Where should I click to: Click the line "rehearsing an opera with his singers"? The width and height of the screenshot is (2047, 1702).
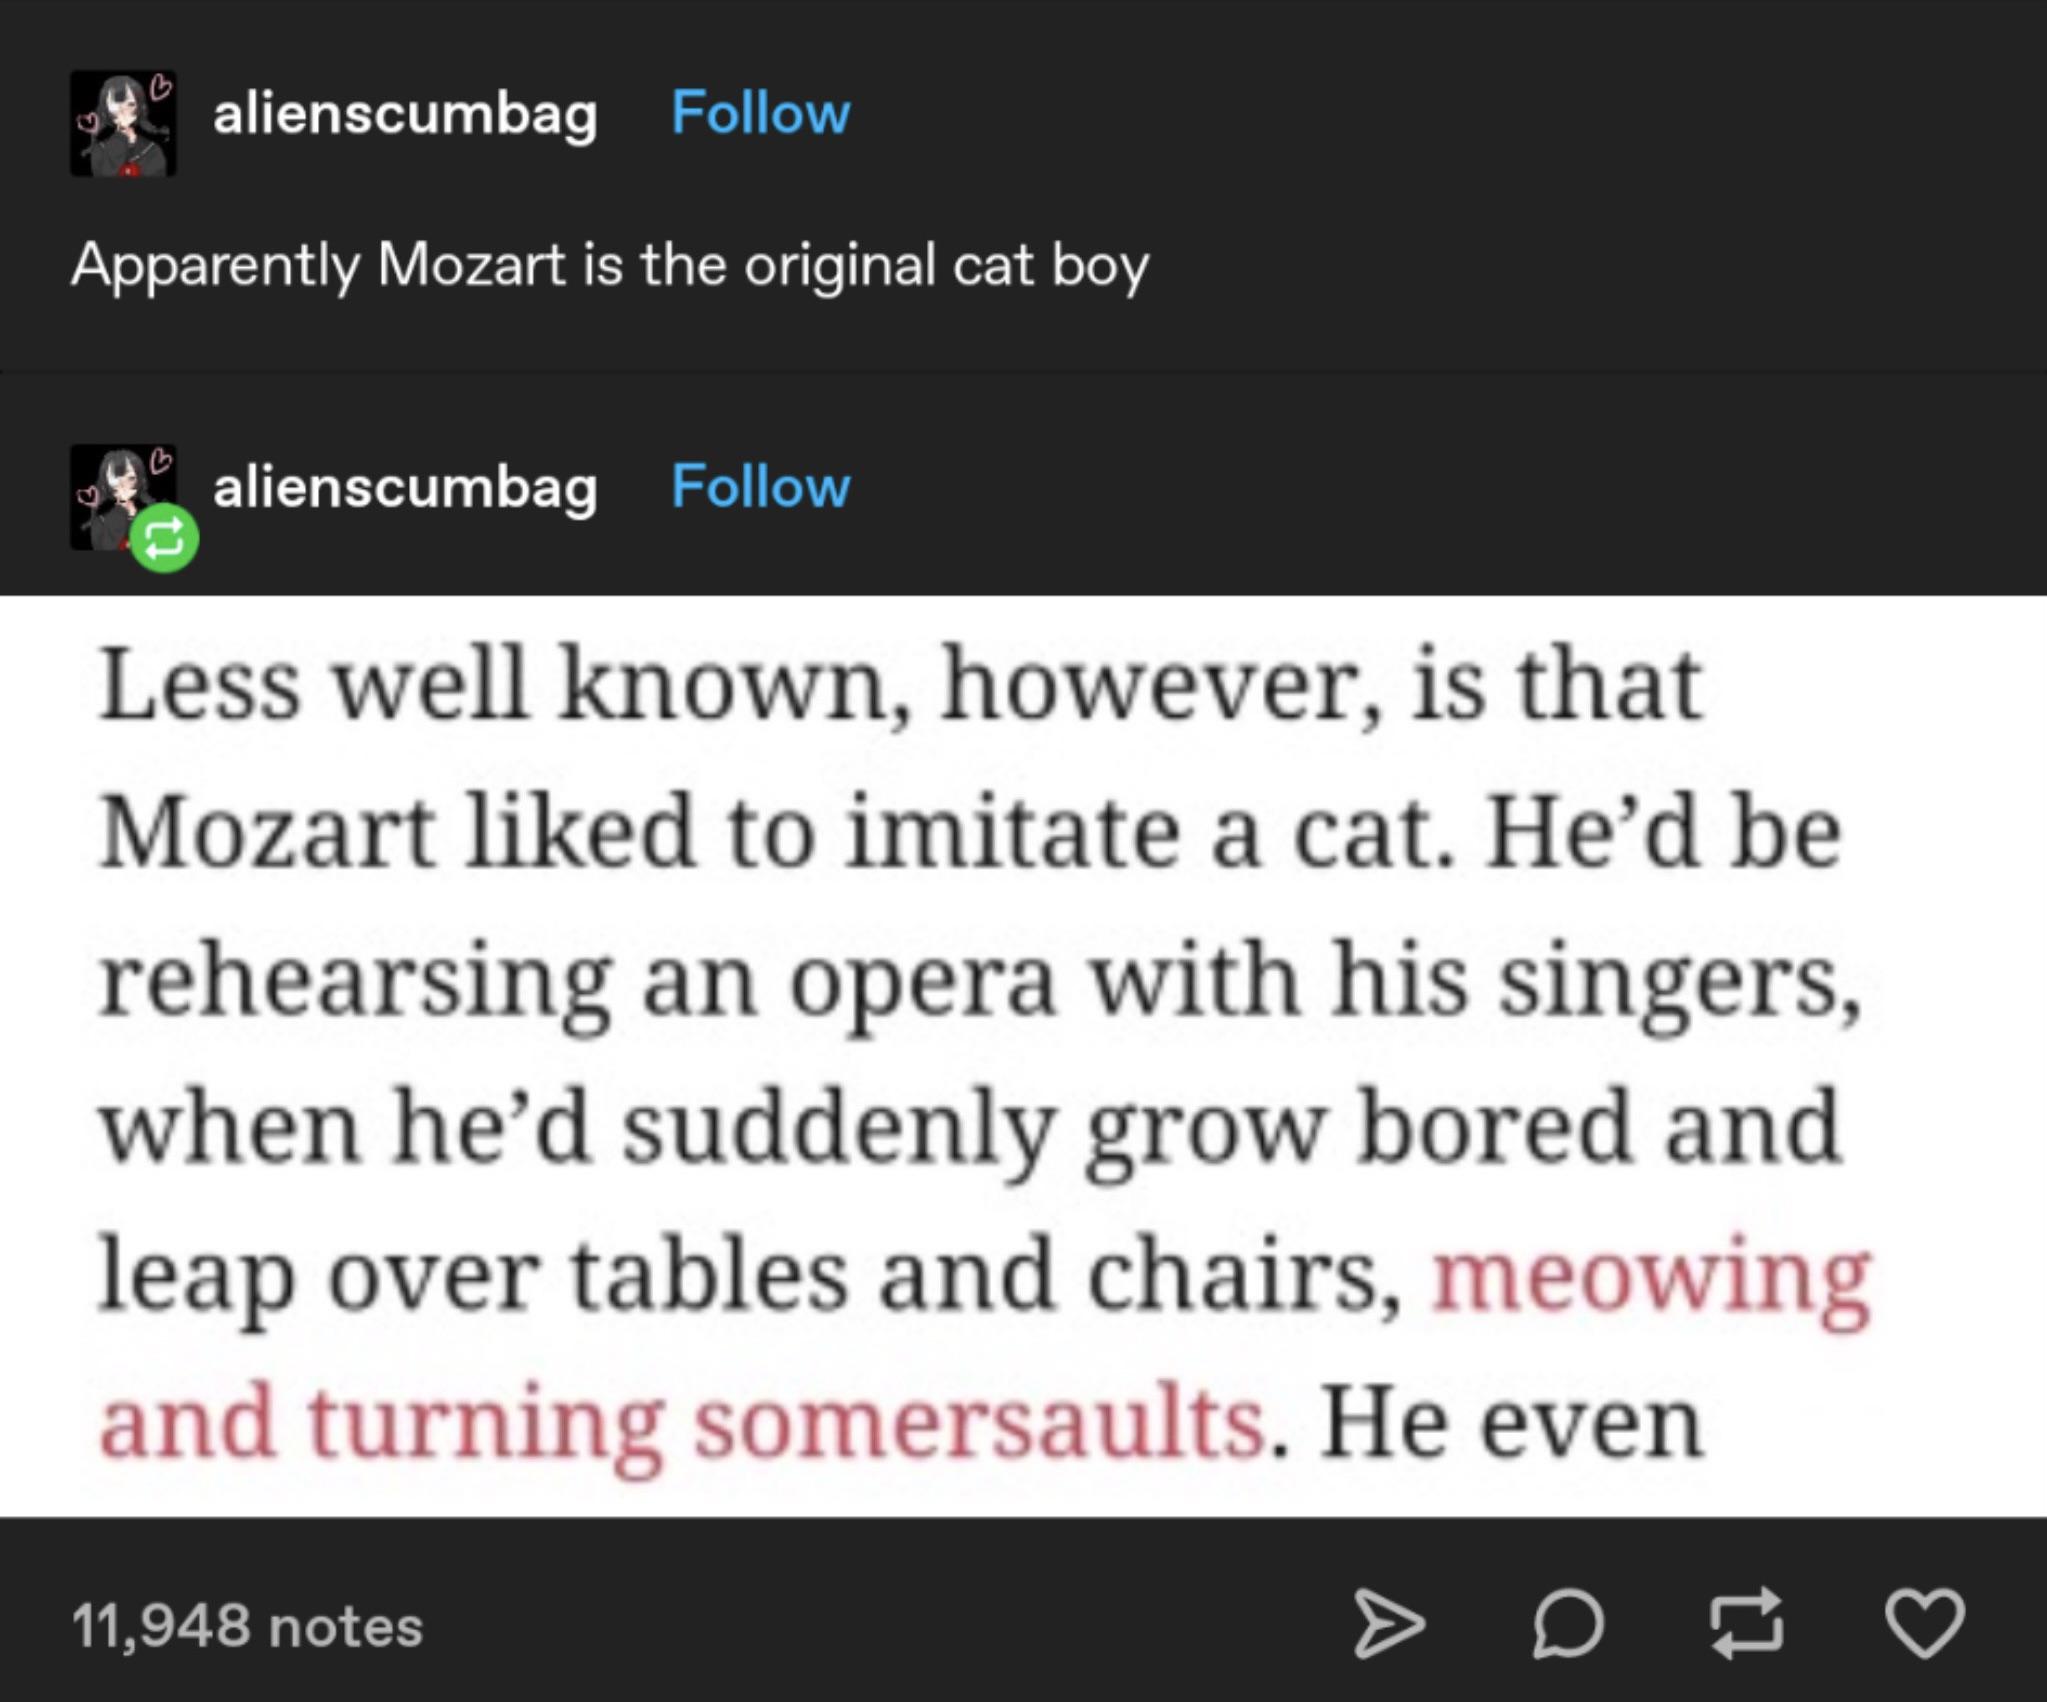[980, 981]
